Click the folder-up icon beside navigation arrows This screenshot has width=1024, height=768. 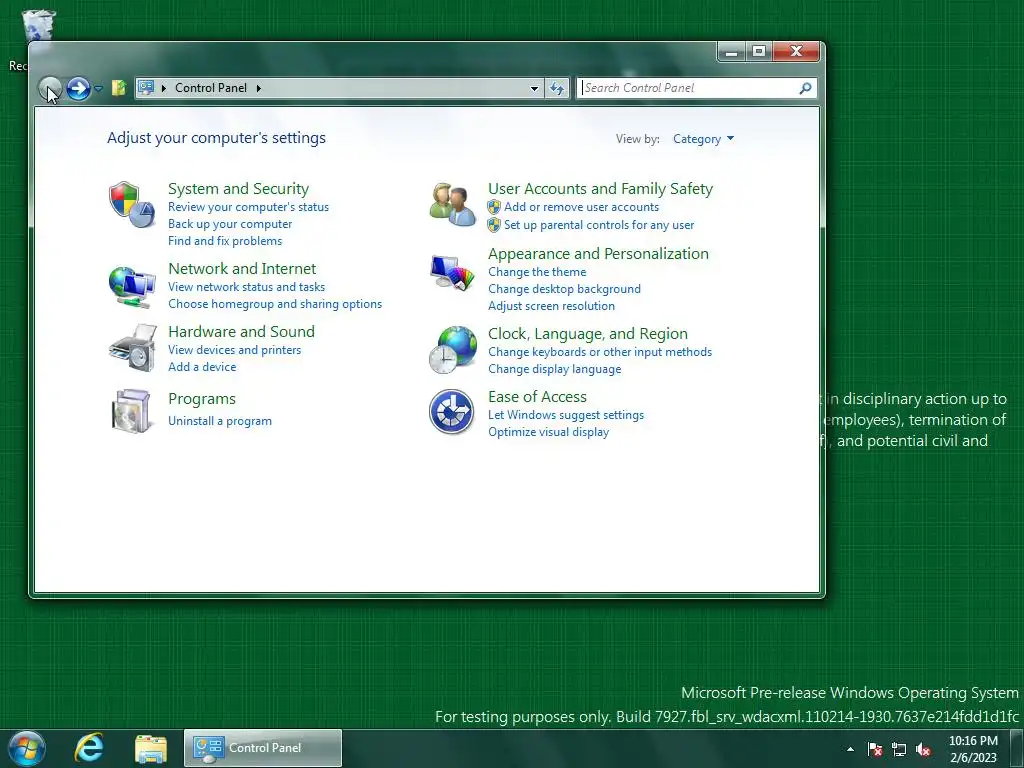tap(118, 88)
